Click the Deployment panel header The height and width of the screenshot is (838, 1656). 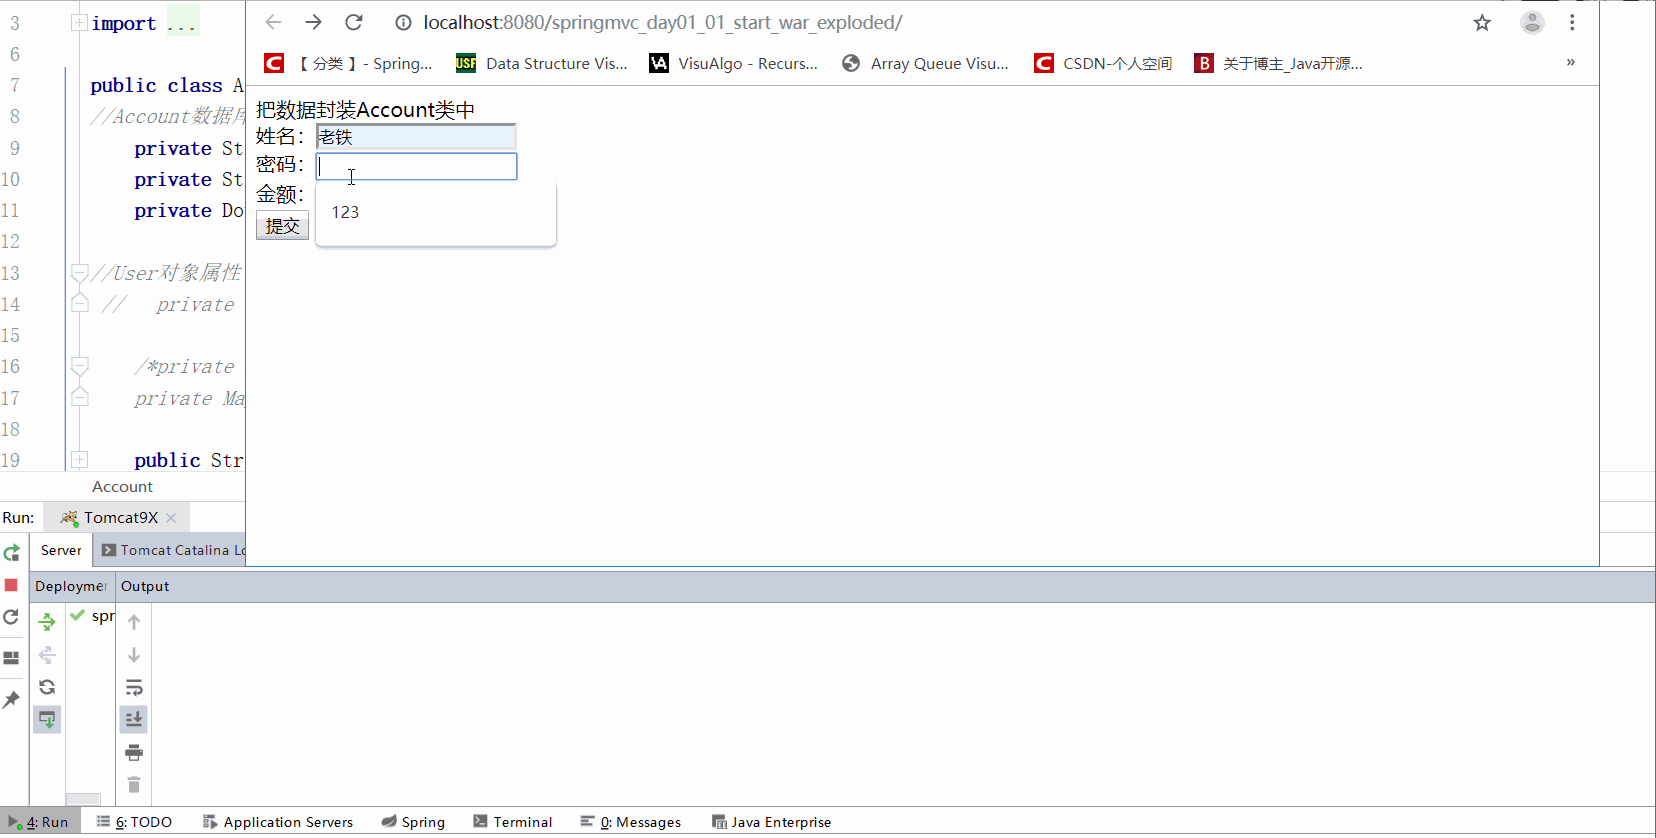tap(71, 586)
